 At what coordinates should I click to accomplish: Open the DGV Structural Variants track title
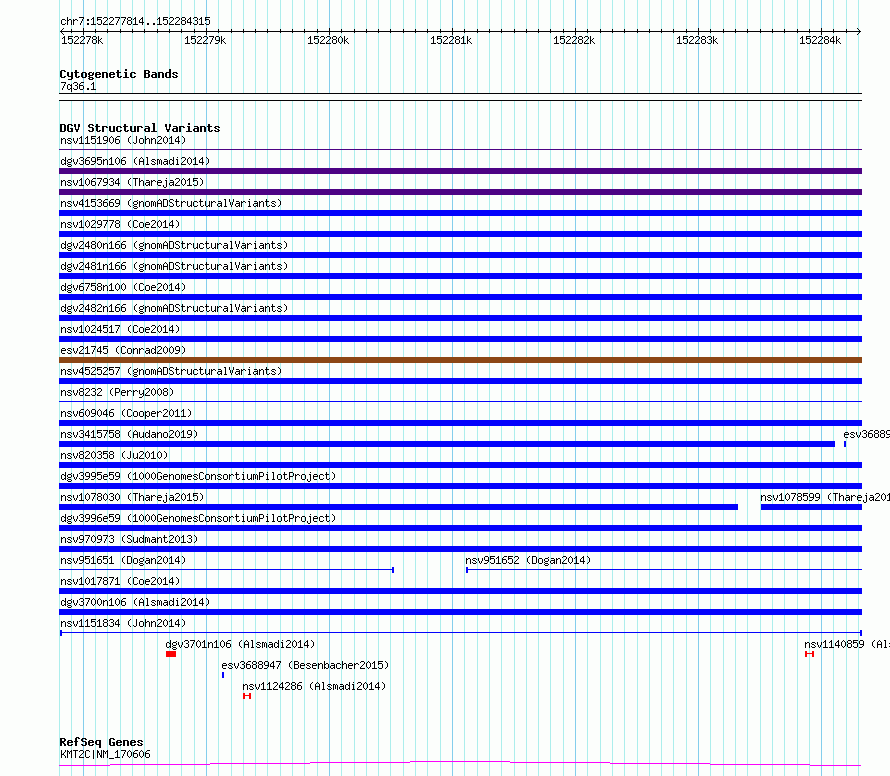(x=140, y=128)
